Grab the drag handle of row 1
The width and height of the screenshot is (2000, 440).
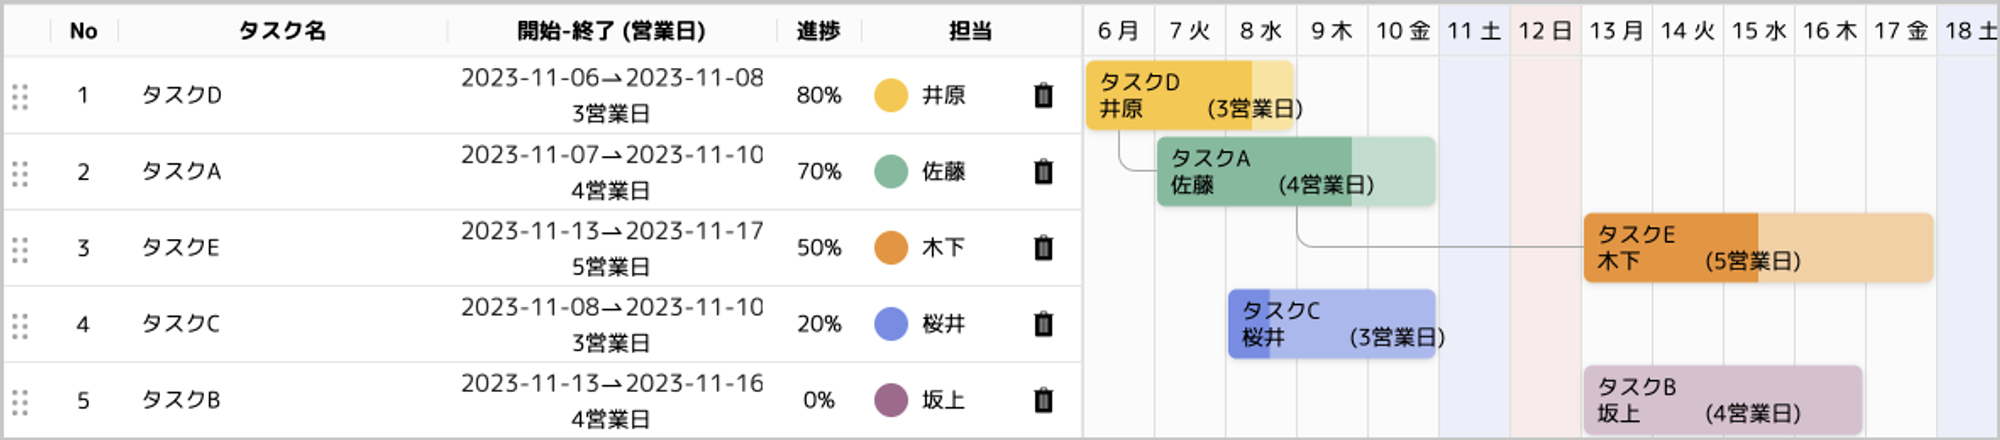tap(20, 96)
